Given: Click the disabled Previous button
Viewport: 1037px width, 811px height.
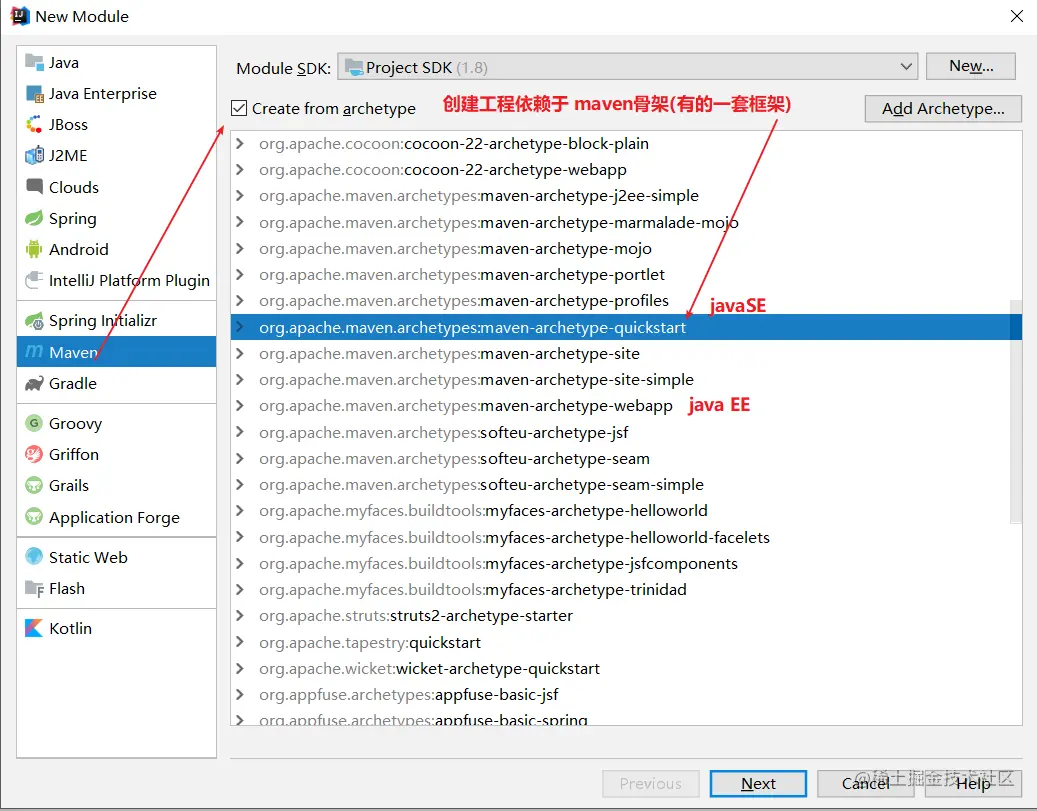Looking at the screenshot, I should coord(651,784).
